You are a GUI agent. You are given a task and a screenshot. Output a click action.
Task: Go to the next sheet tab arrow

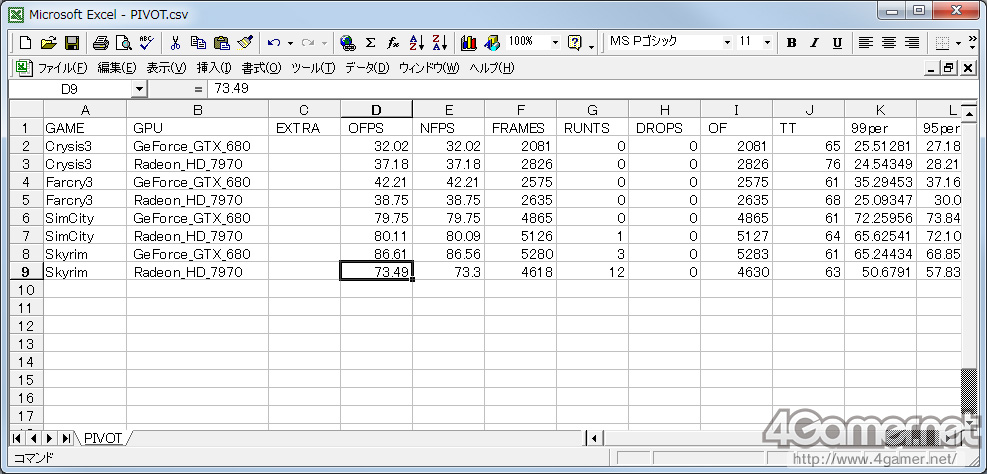pos(49,438)
